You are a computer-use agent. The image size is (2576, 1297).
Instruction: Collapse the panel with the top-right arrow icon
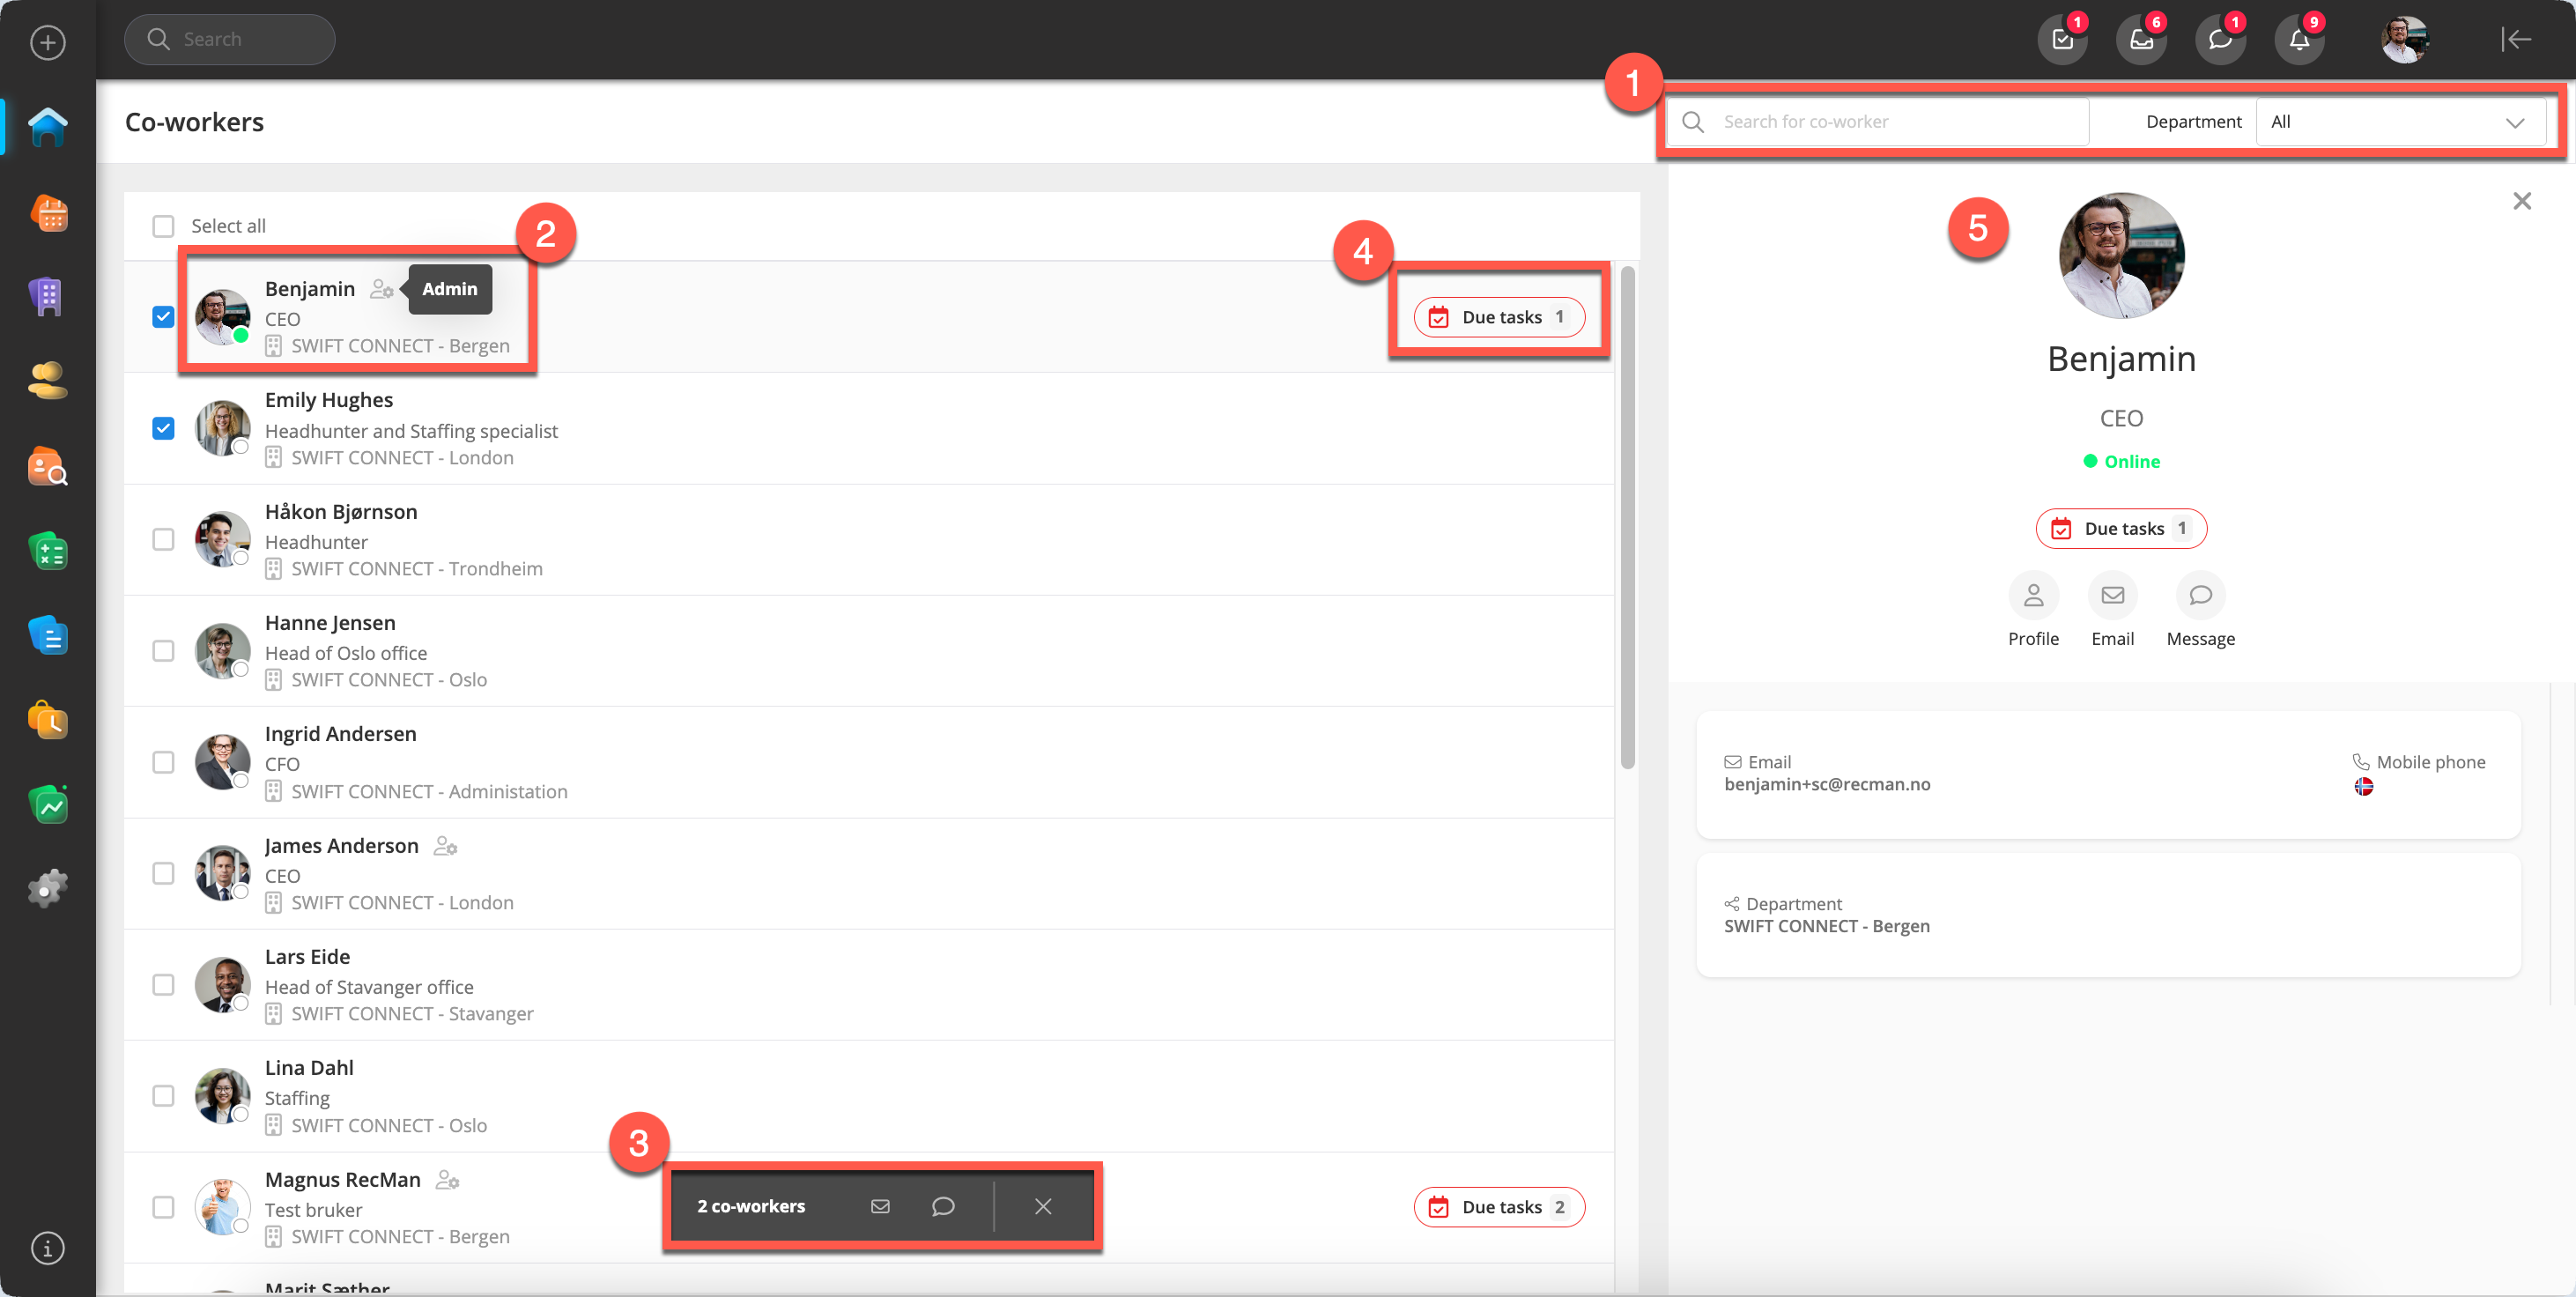[x=2515, y=40]
